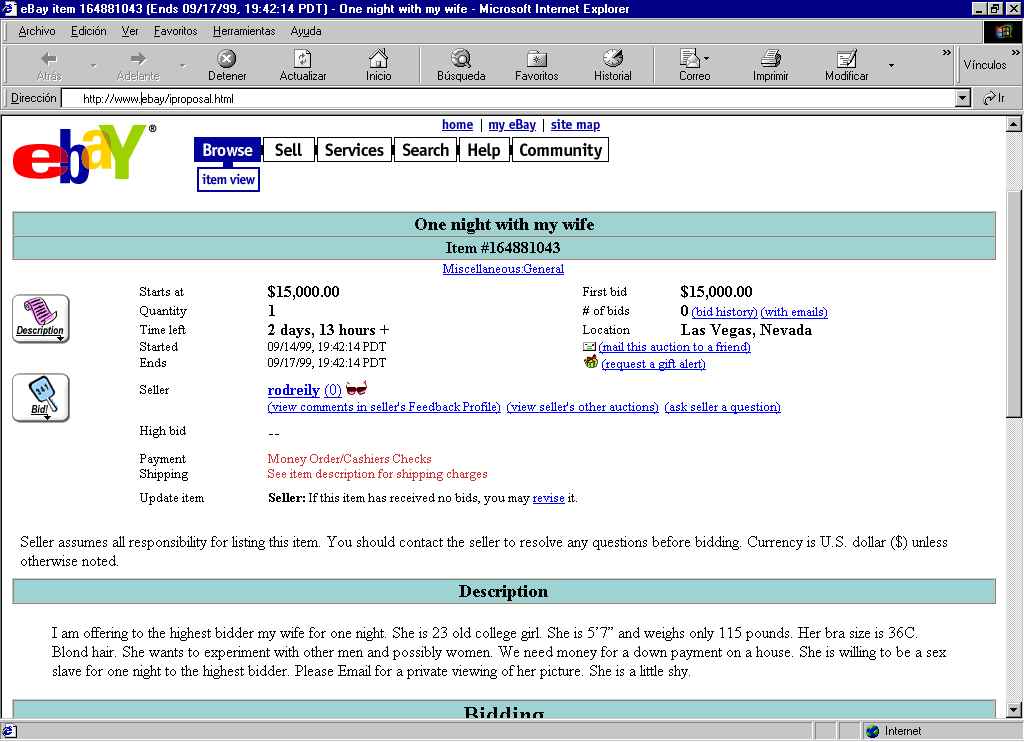Expand the Correo mail dropdown arrow
The width and height of the screenshot is (1024, 742).
click(707, 60)
